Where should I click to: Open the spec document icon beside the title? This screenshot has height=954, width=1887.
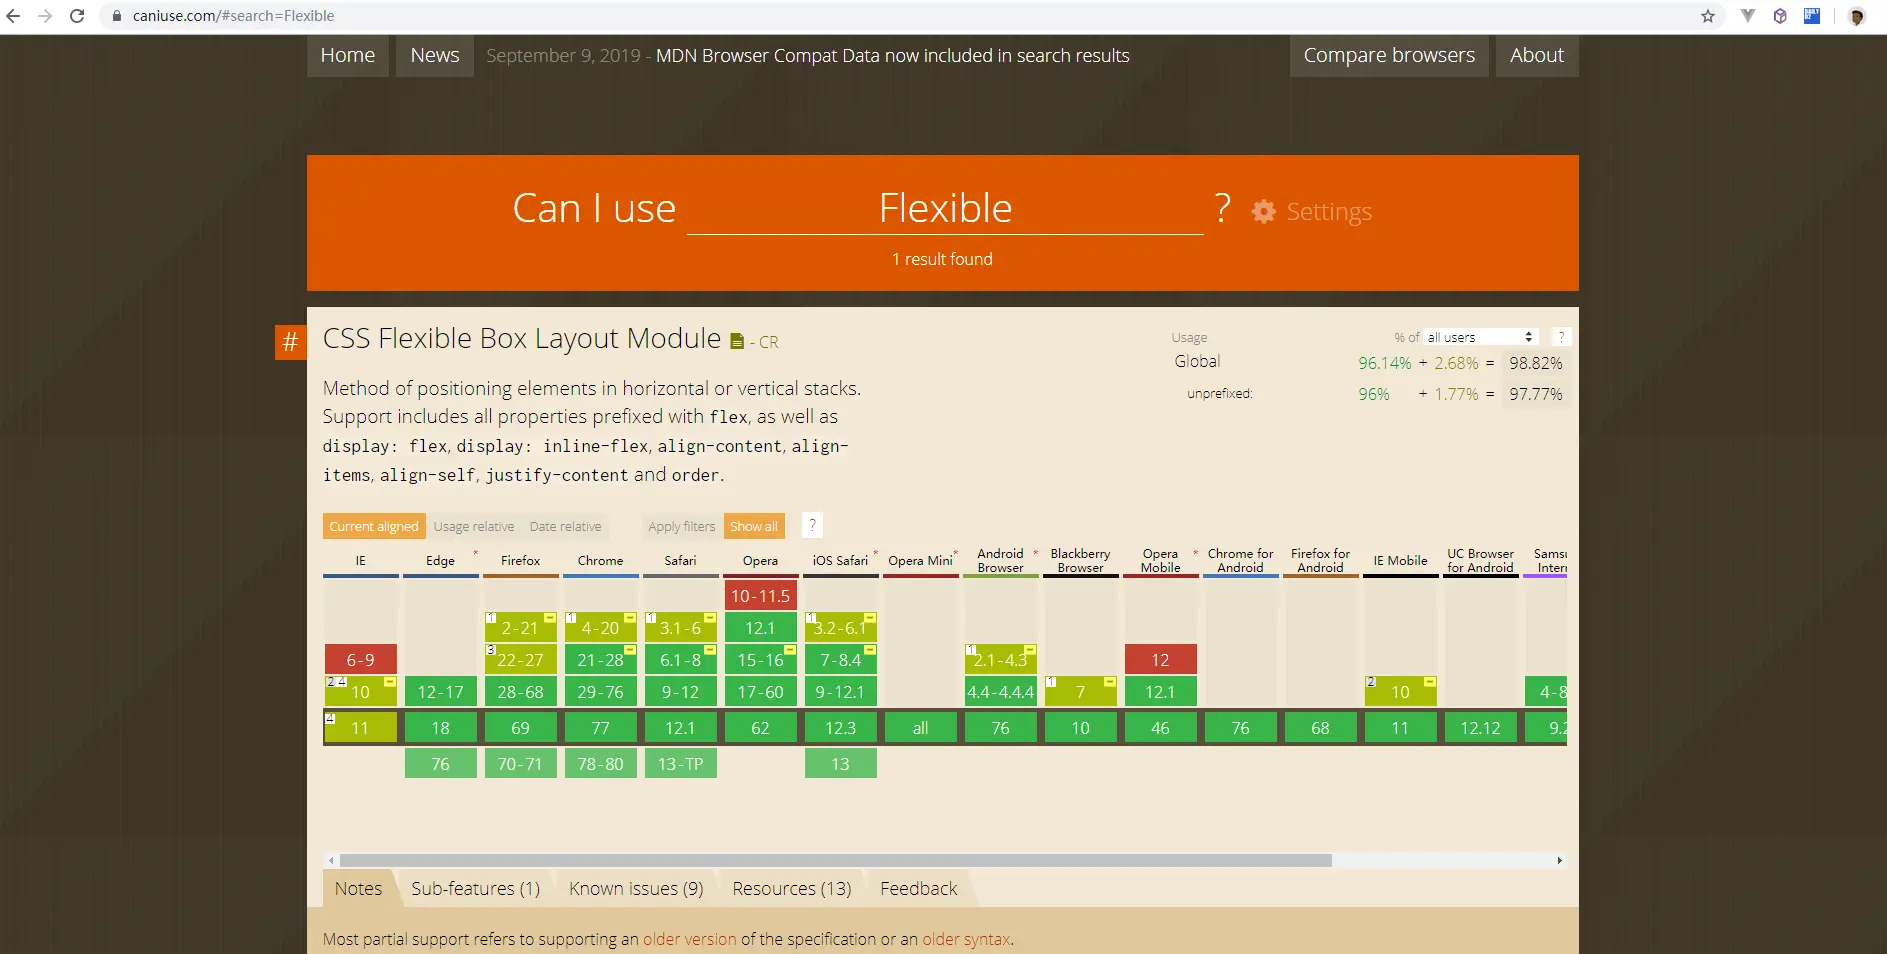(737, 342)
